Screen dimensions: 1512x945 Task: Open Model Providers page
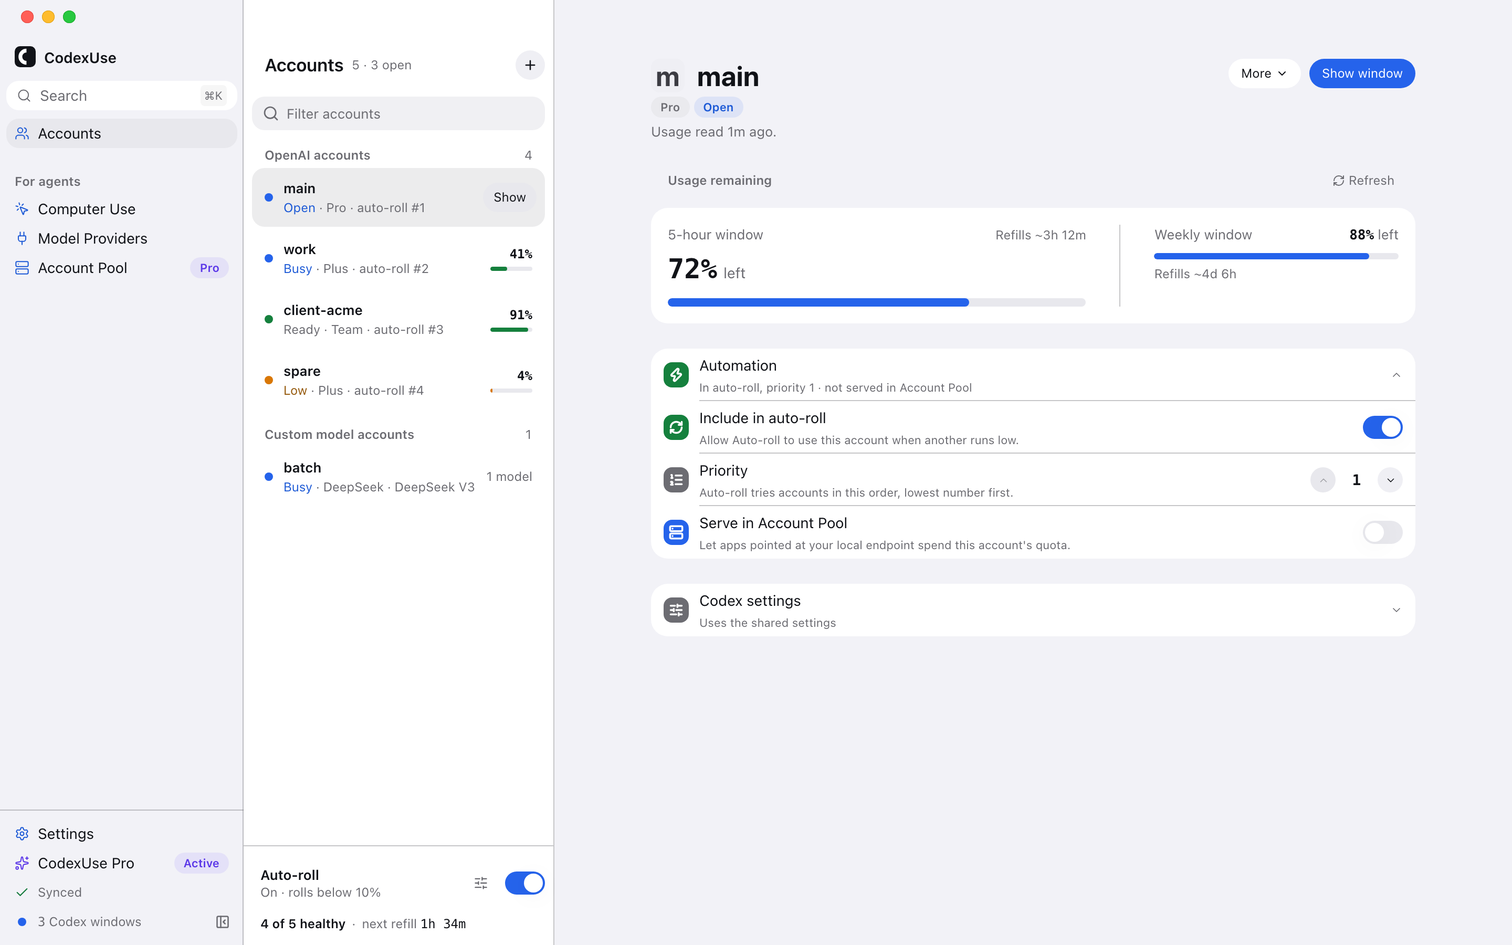[x=122, y=238]
